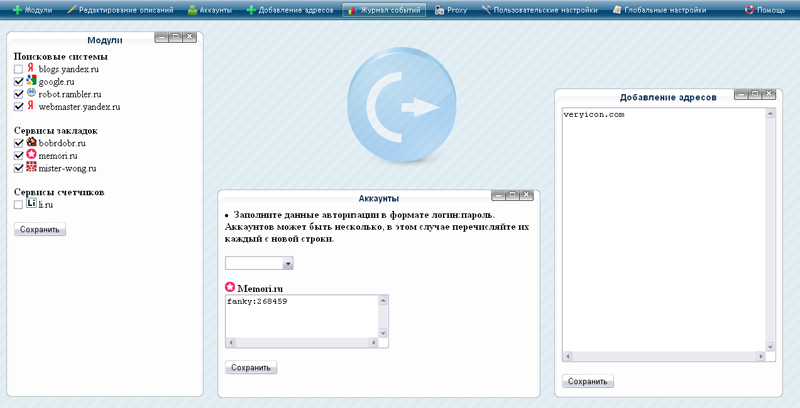Maximize the Аккаунты window
800x408 pixels.
tap(513, 194)
